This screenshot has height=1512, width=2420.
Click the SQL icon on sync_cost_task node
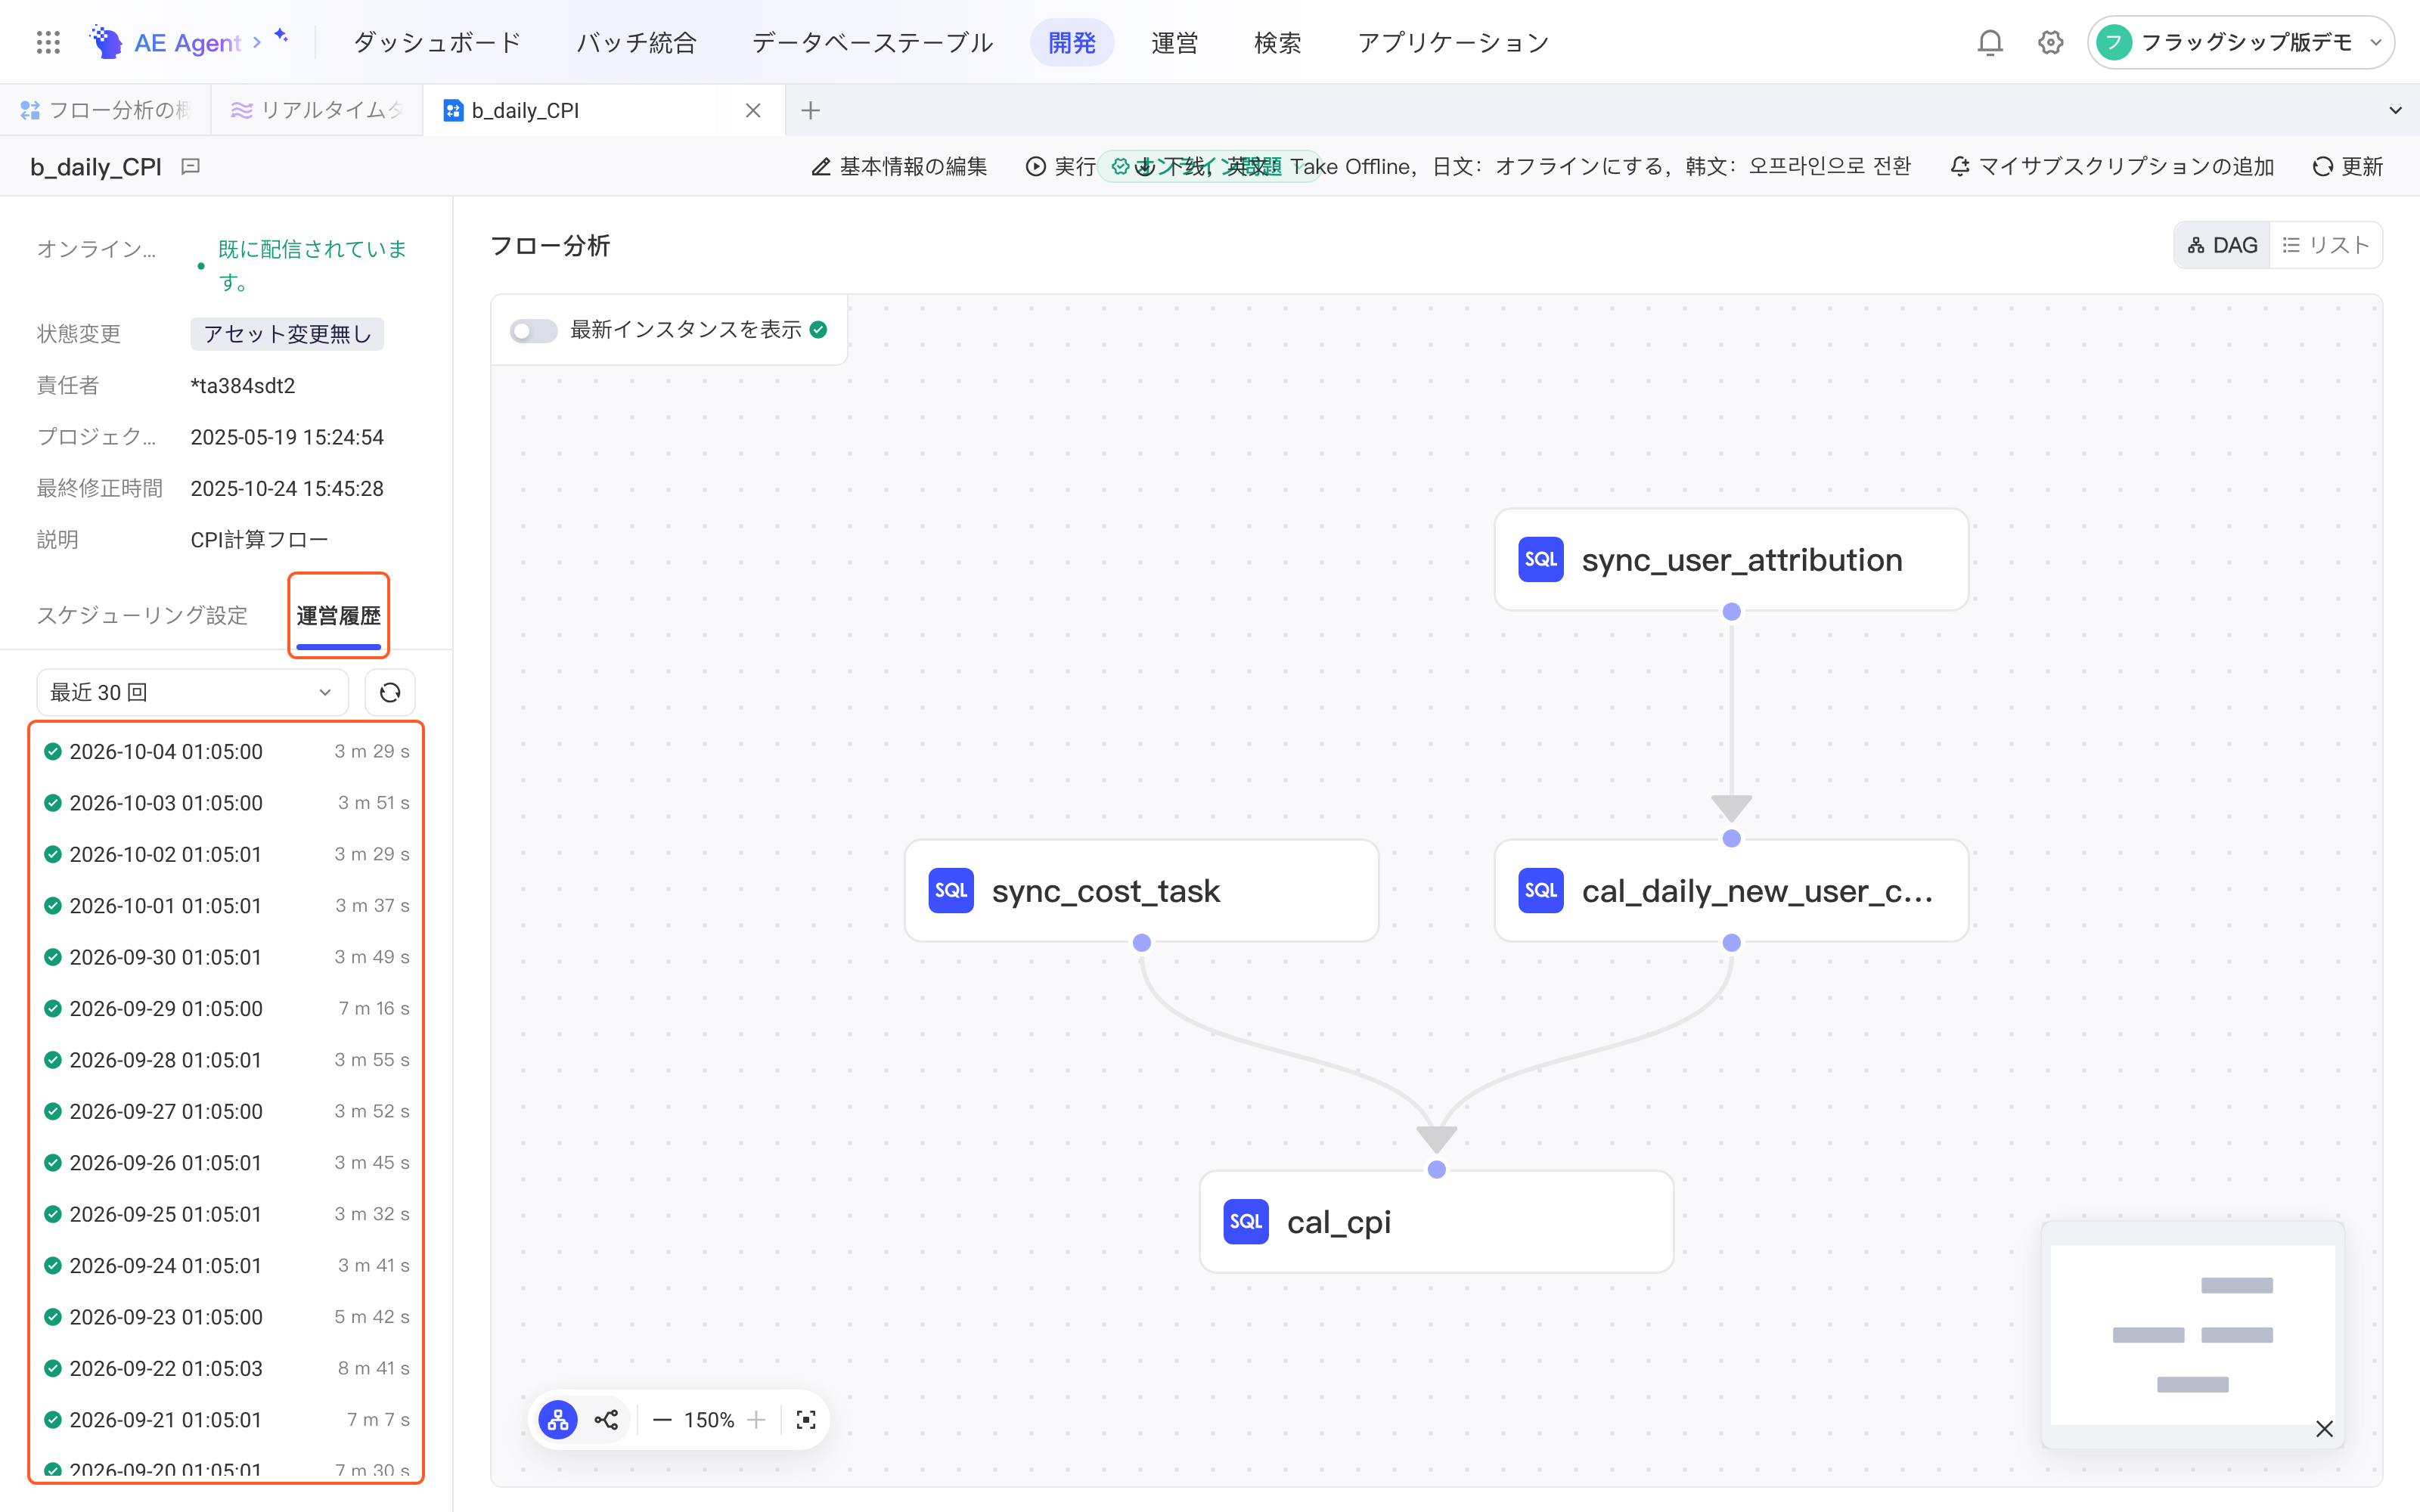point(951,890)
